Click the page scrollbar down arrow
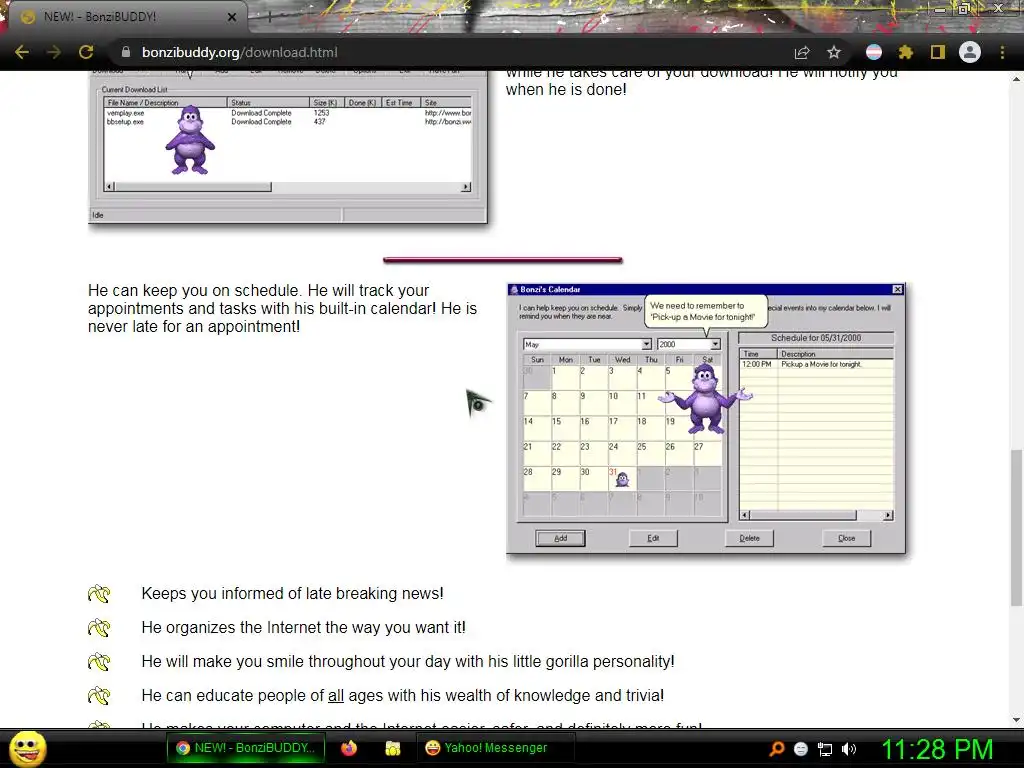This screenshot has width=1024, height=768. [x=1016, y=720]
